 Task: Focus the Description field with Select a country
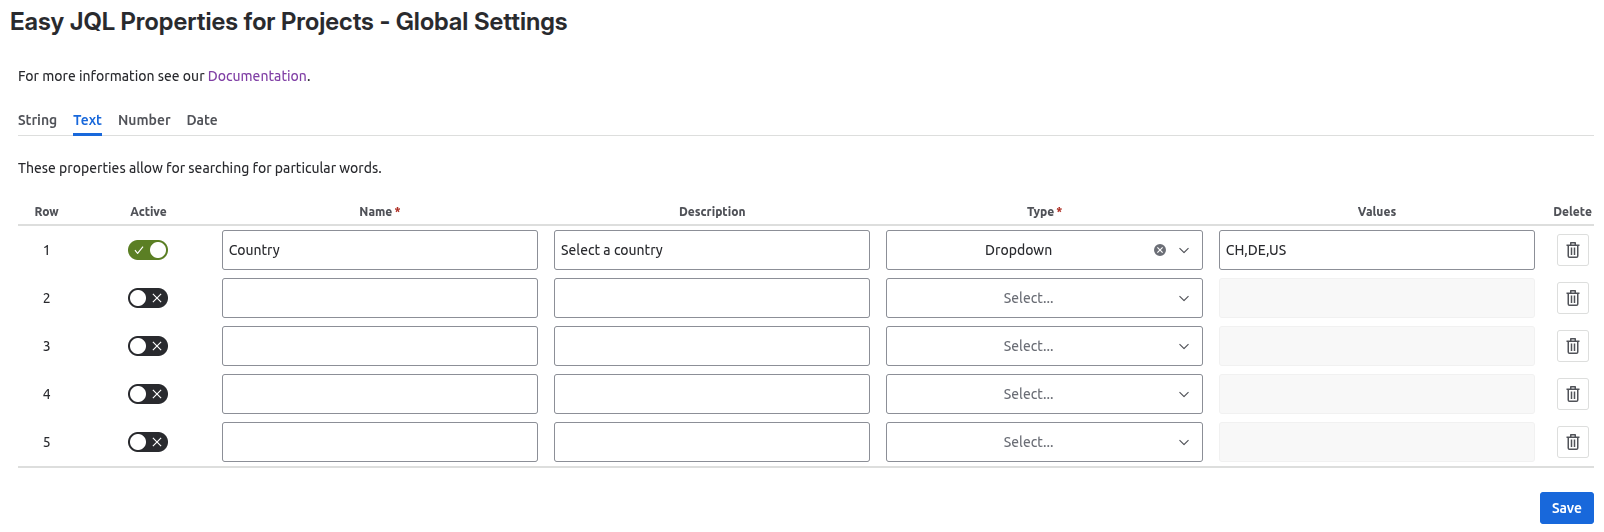711,250
